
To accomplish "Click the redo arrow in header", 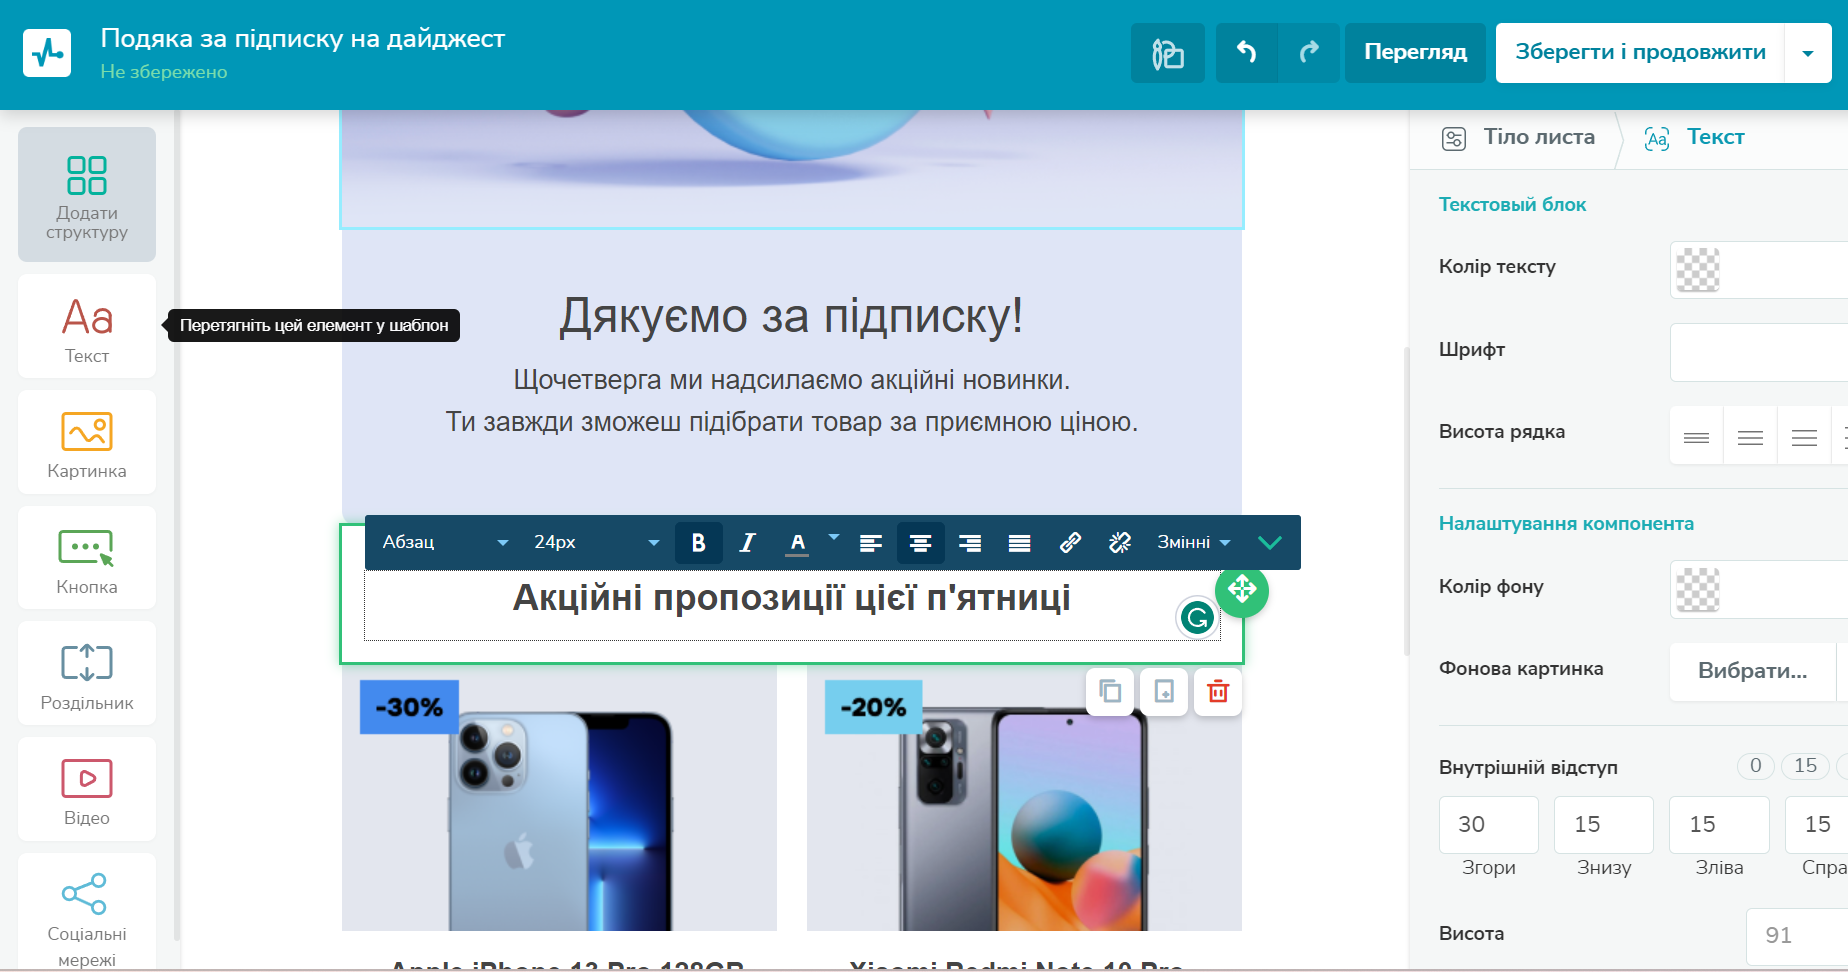I will (x=1309, y=52).
